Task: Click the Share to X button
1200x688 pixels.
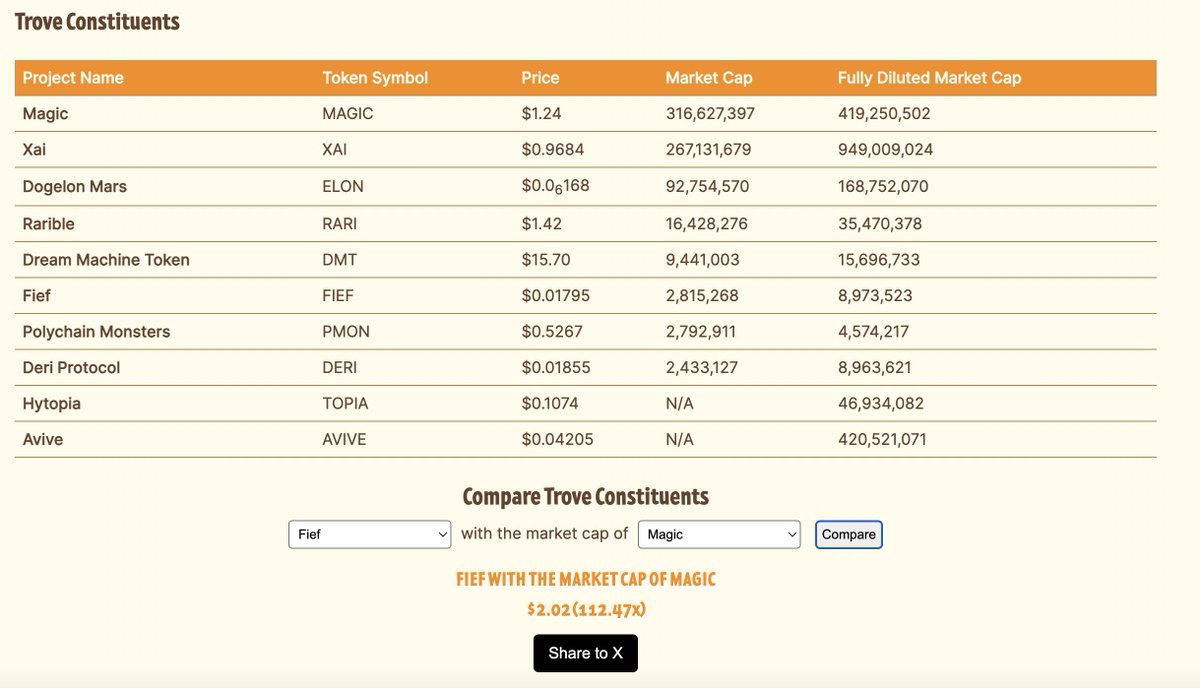Action: 585,653
